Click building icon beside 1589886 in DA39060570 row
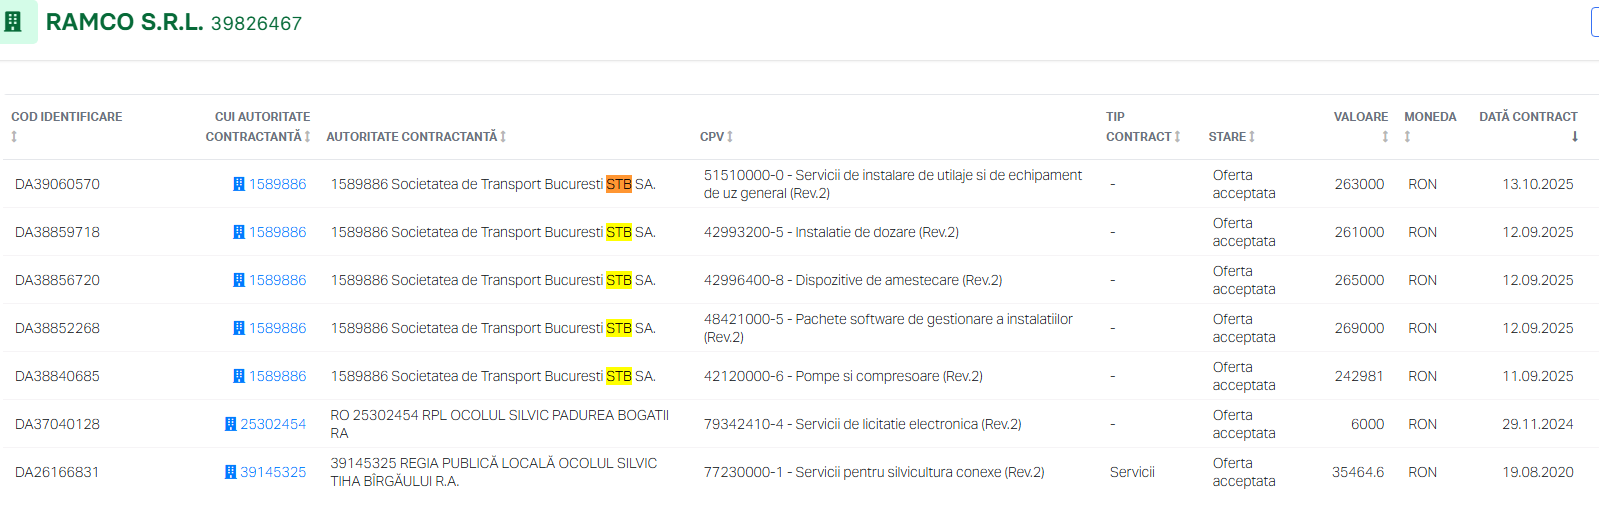 point(239,184)
